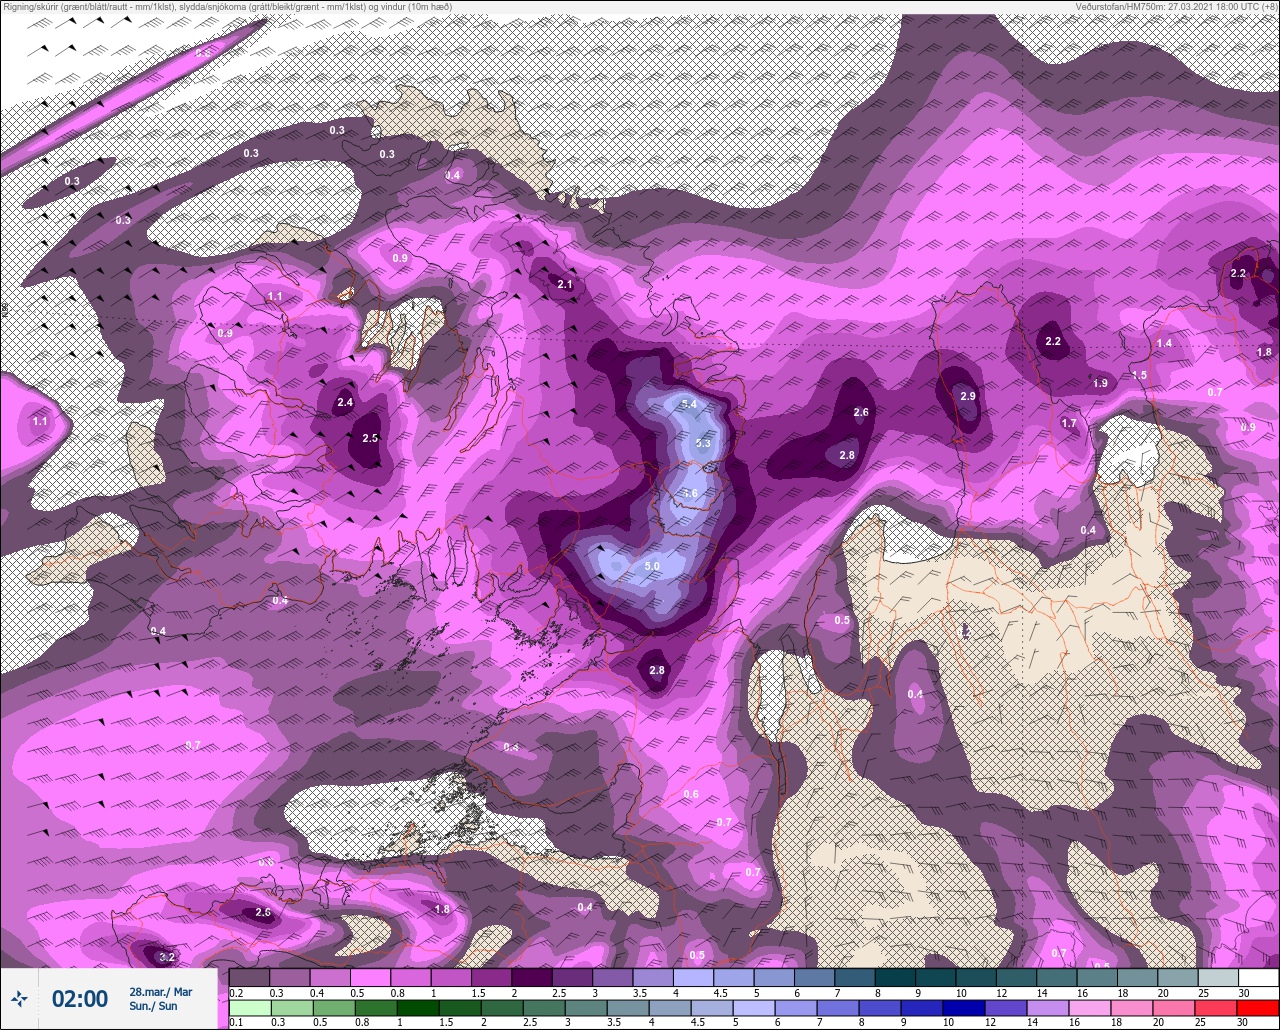
Task: Click the Veðurstofan star logo beside 02:00
Action: pos(19,998)
